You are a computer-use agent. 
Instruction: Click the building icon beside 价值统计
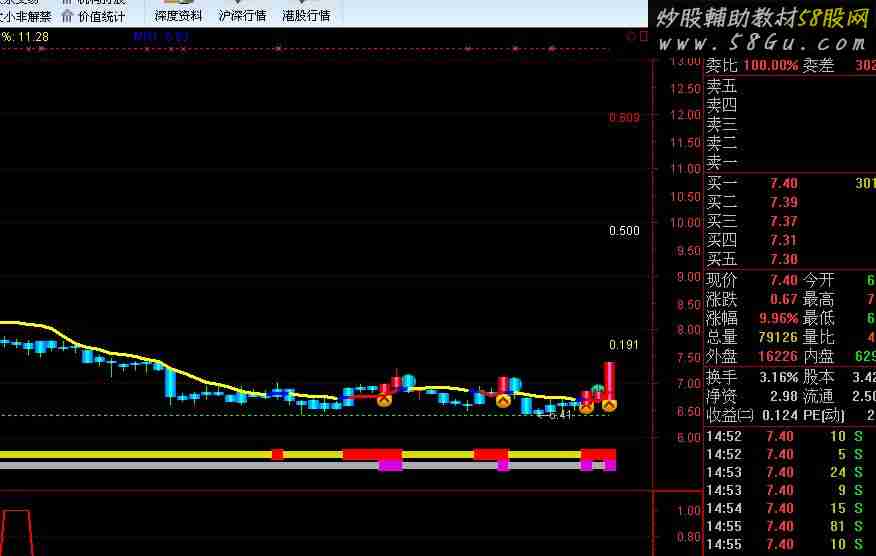tap(67, 16)
